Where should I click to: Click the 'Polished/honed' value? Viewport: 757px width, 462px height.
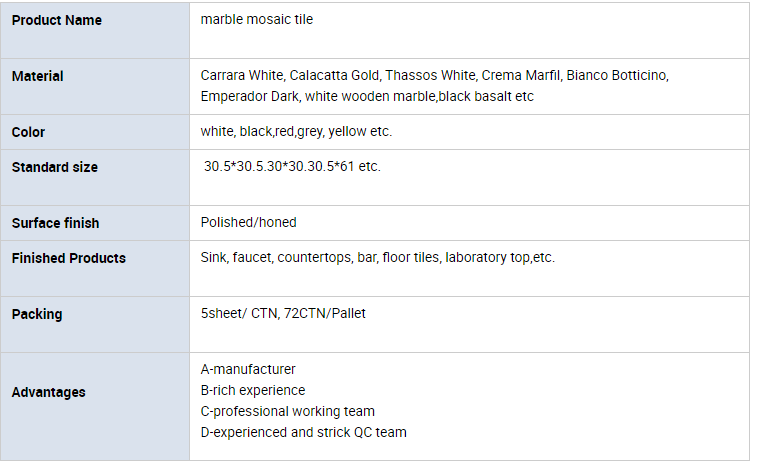249,222
